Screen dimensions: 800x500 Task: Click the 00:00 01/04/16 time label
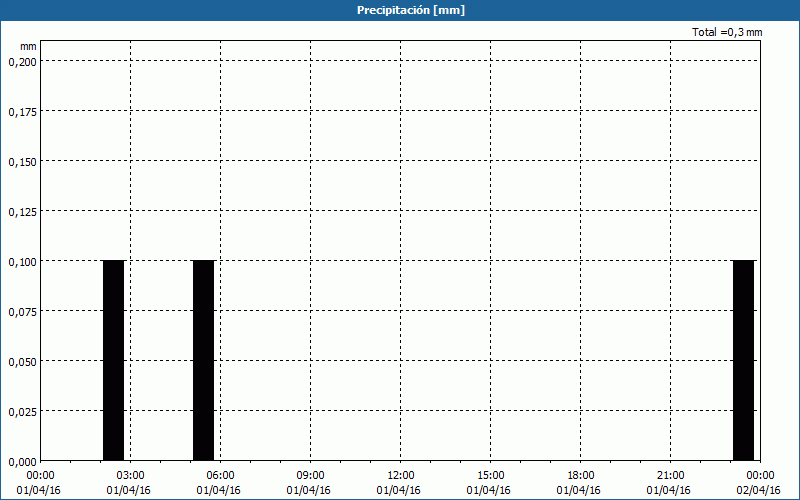tap(39, 483)
